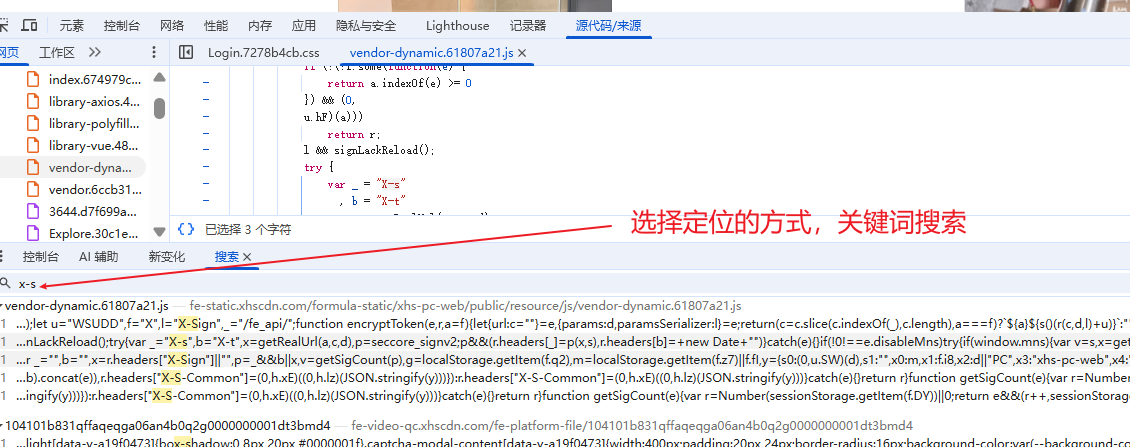Click code line return a.indexOf(e) >= 0
Viewport: 1130px width, 447px height.
pos(399,84)
